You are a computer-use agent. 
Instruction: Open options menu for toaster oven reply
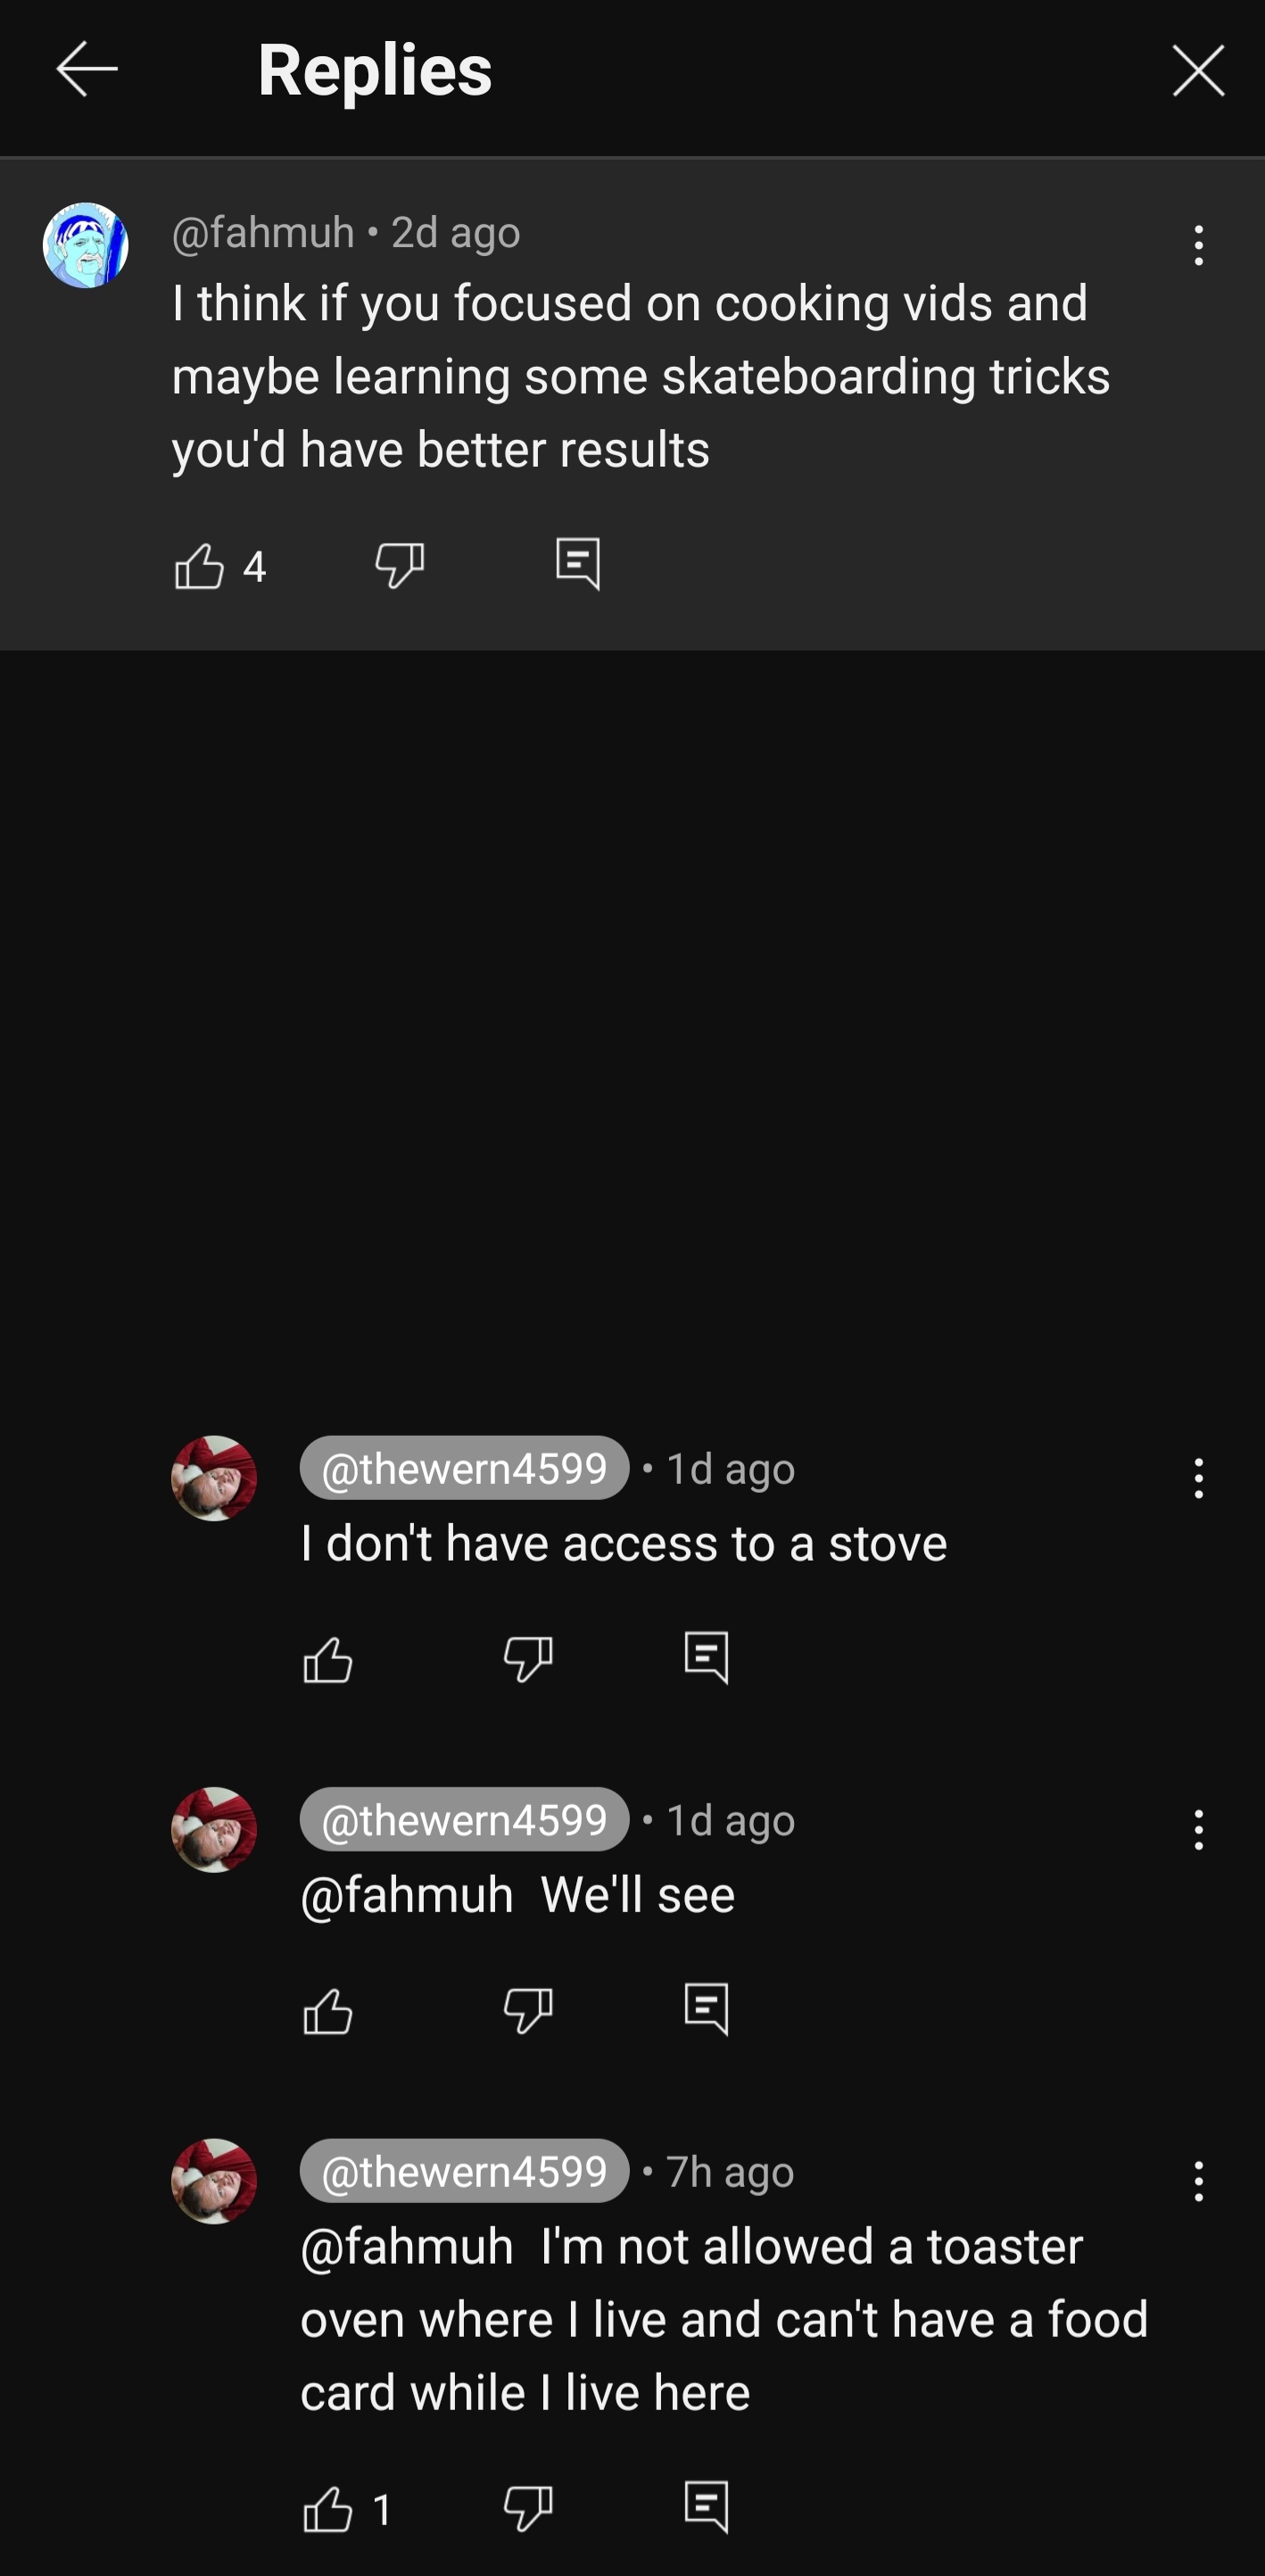coord(1198,2181)
